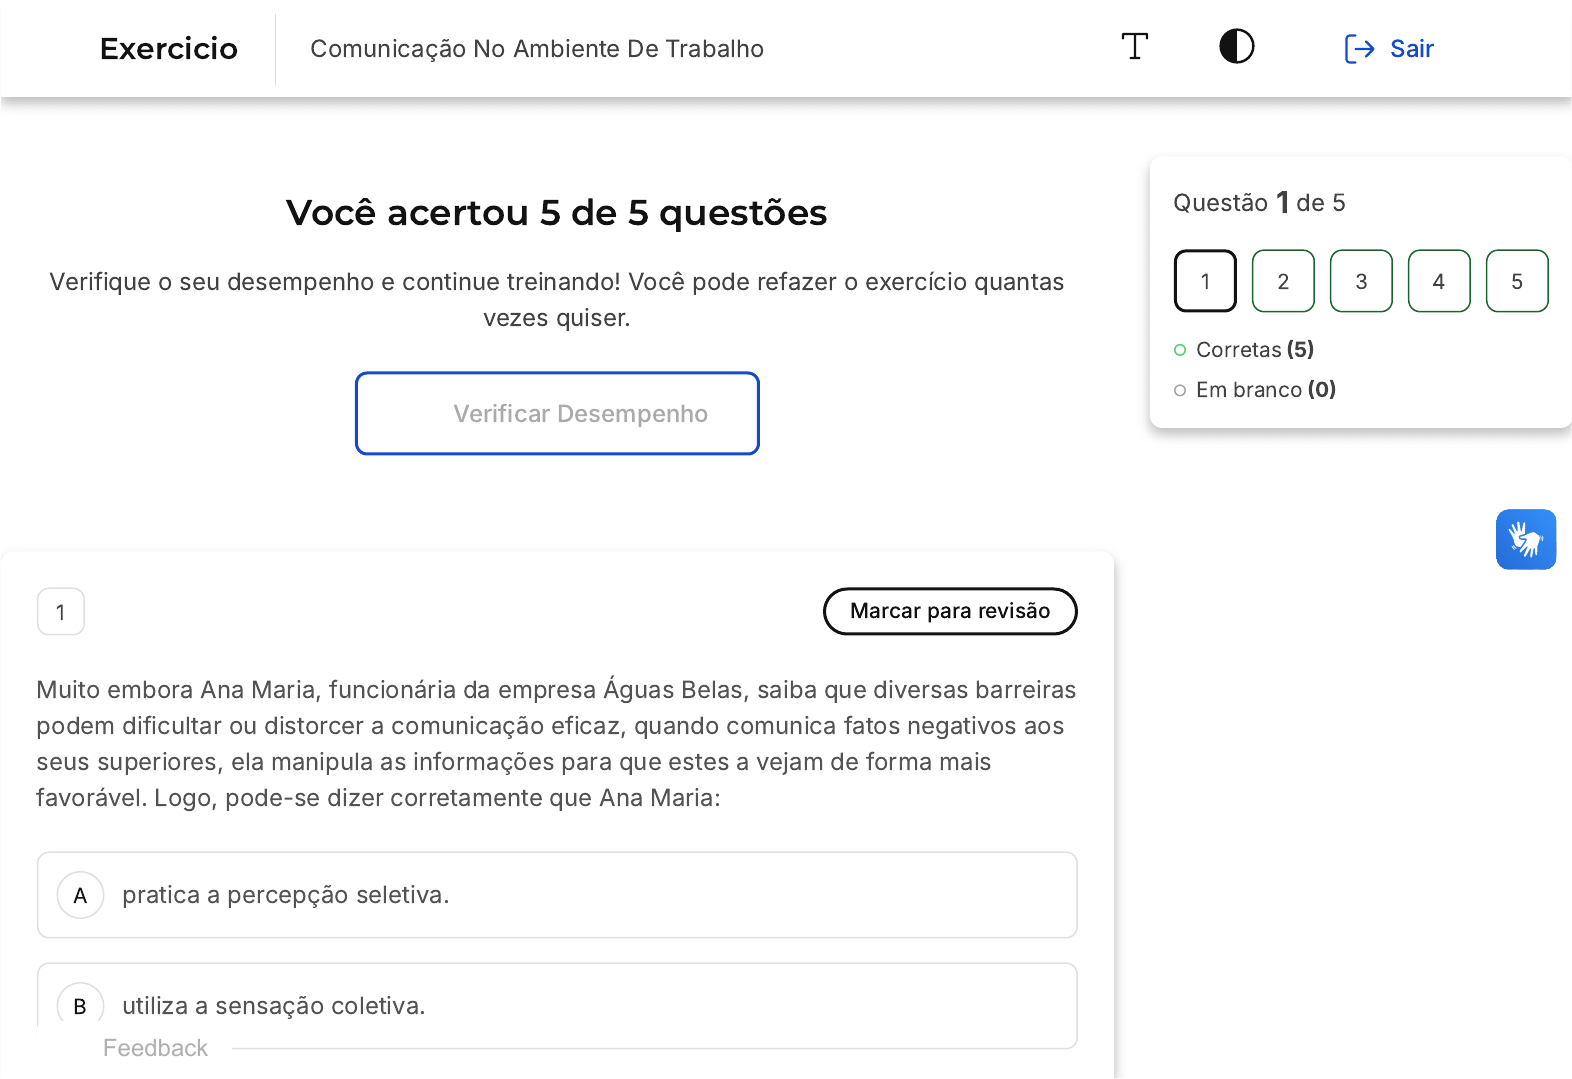Click the Verificar Desempenho button
The width and height of the screenshot is (1572, 1079).
click(557, 414)
